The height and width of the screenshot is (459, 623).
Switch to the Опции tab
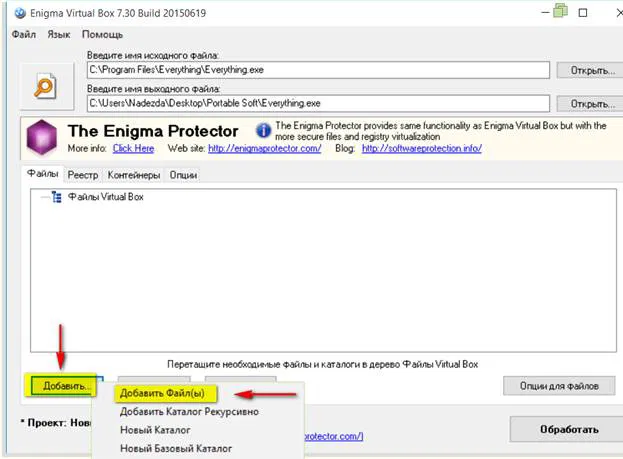coord(183,175)
